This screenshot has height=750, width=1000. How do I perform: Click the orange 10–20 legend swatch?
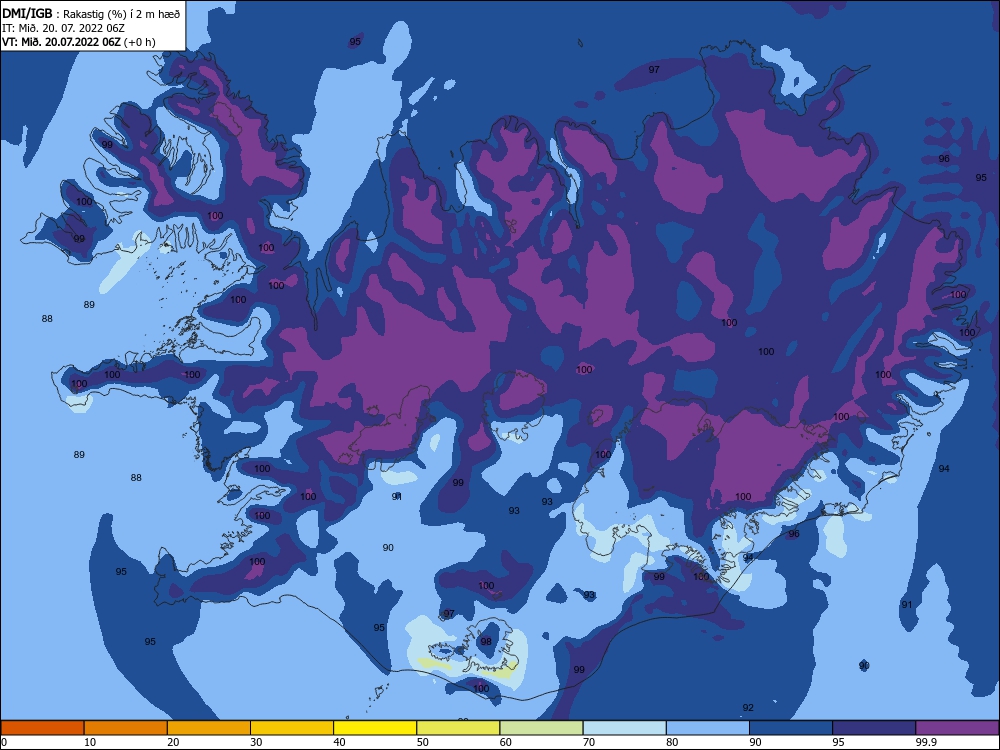pos(126,728)
